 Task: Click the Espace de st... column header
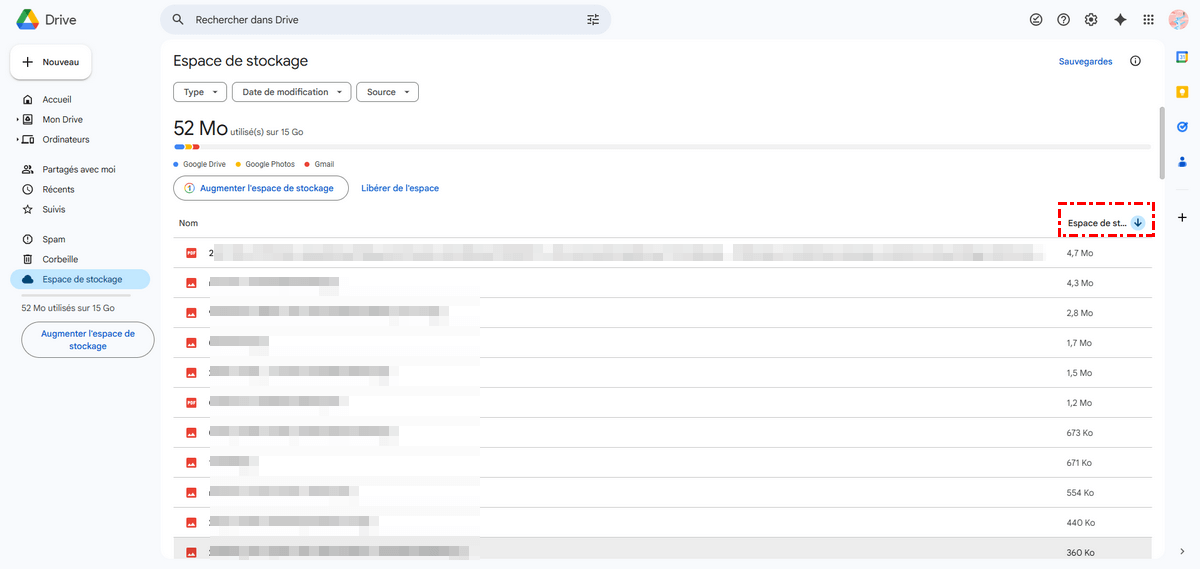[x=1097, y=223]
